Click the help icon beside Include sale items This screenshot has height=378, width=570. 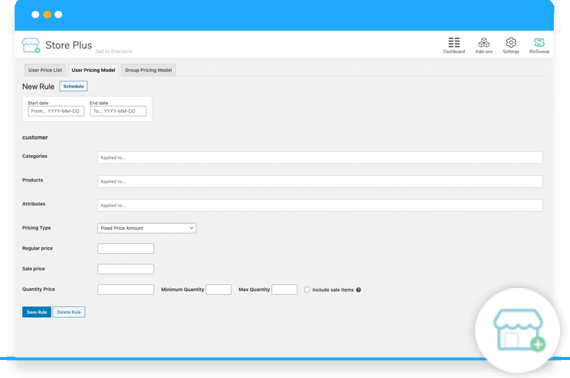point(358,290)
